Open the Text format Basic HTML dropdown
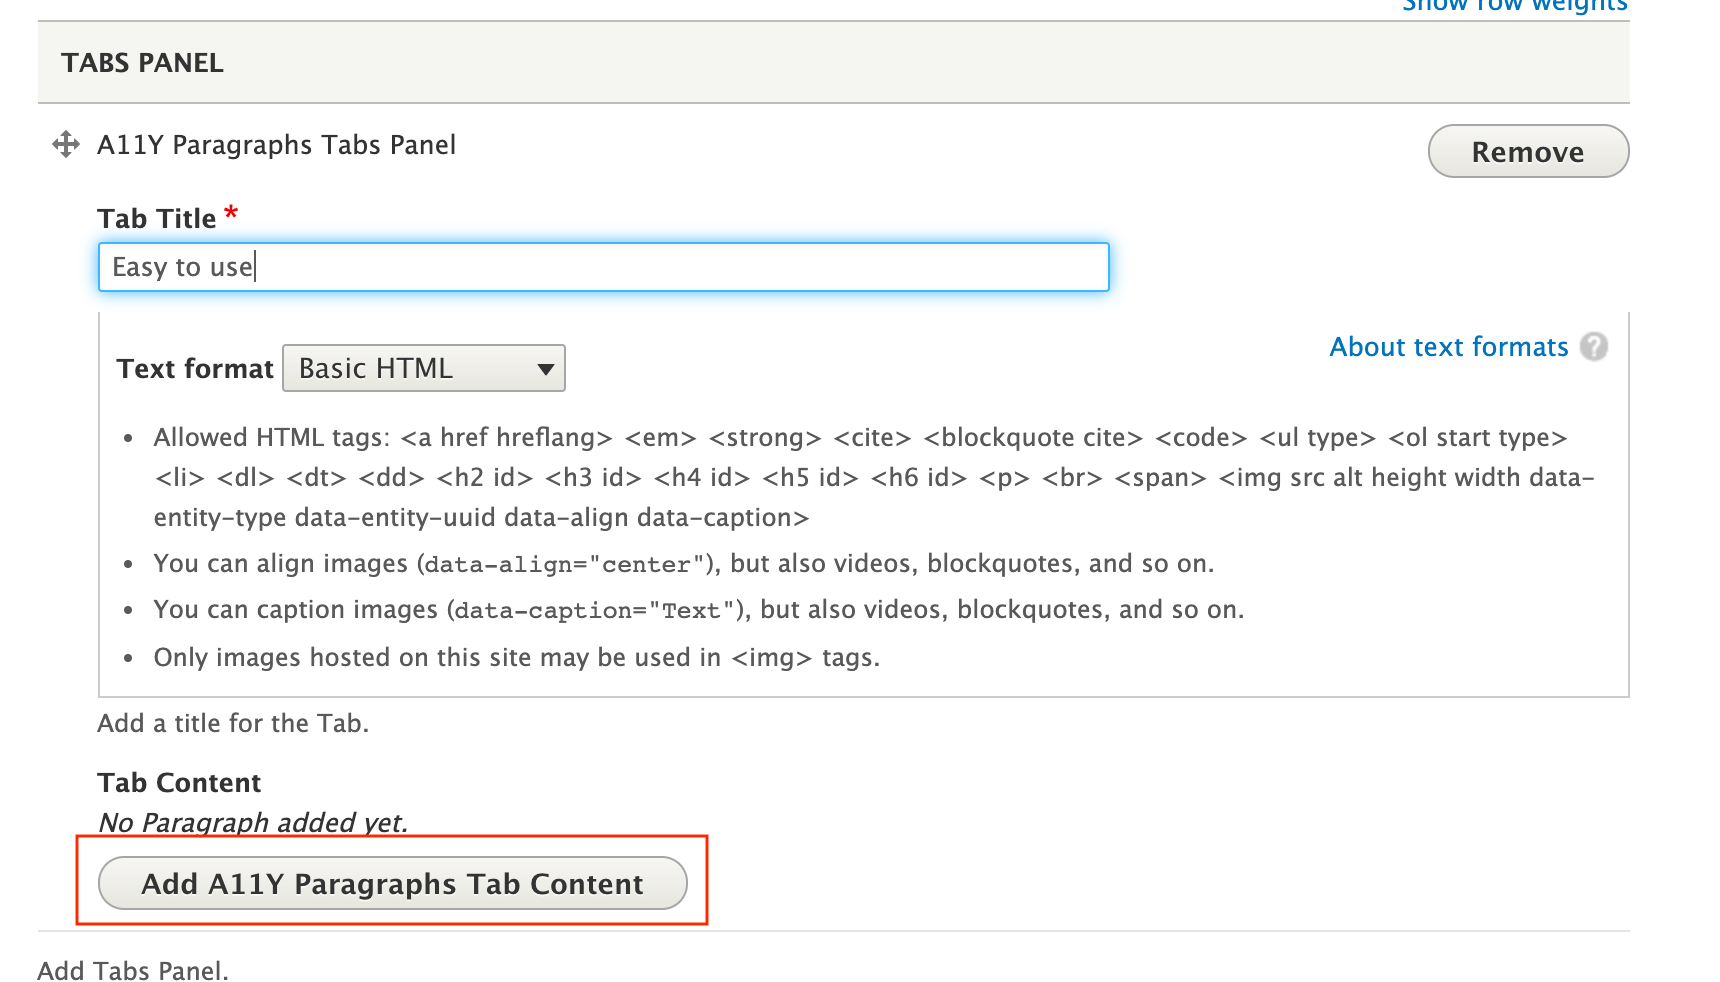Image resolution: width=1720 pixels, height=982 pixels. (x=424, y=369)
